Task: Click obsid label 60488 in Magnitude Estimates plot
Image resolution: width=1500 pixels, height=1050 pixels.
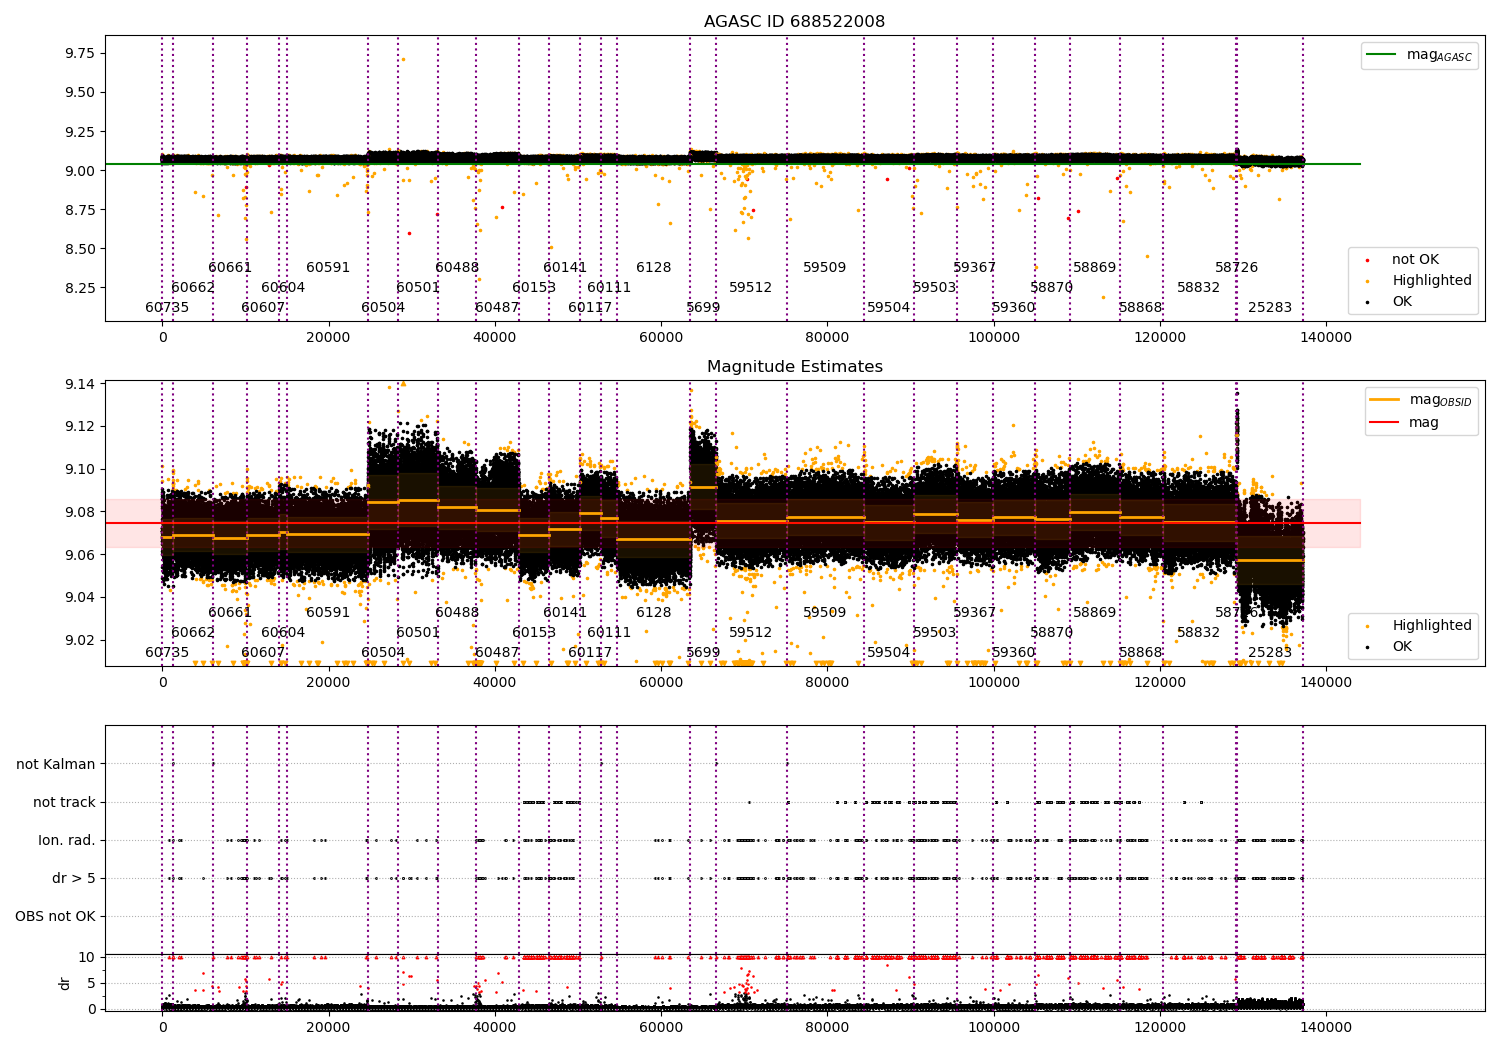Action: 457,613
